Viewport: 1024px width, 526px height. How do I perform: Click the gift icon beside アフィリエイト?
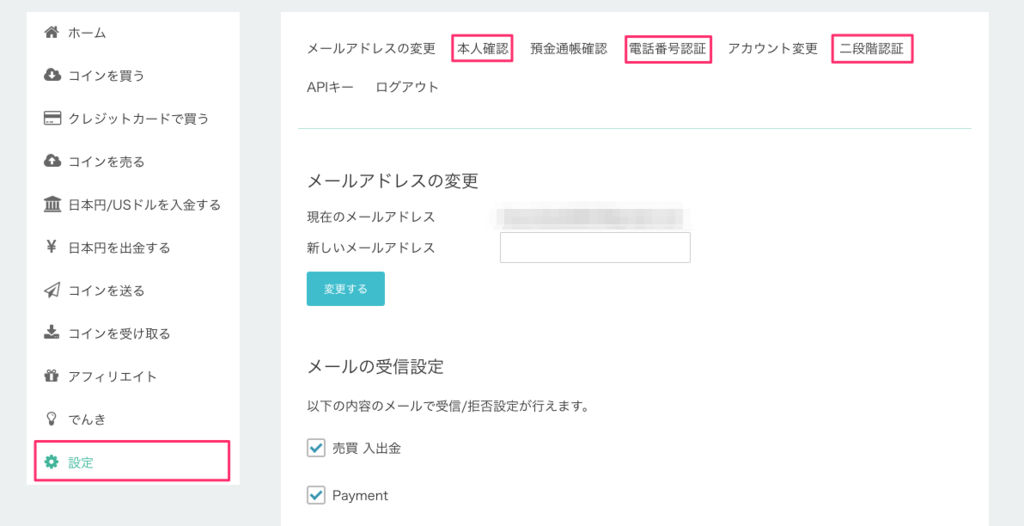point(52,376)
